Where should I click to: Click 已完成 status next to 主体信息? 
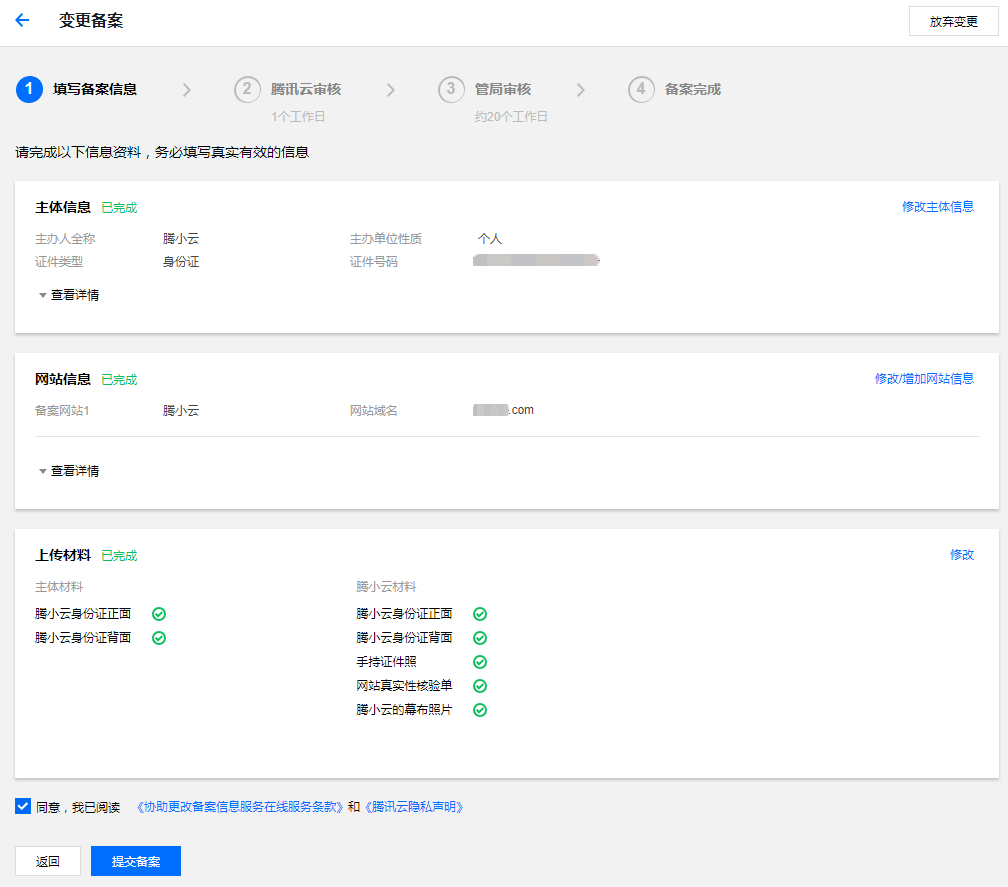pos(120,208)
